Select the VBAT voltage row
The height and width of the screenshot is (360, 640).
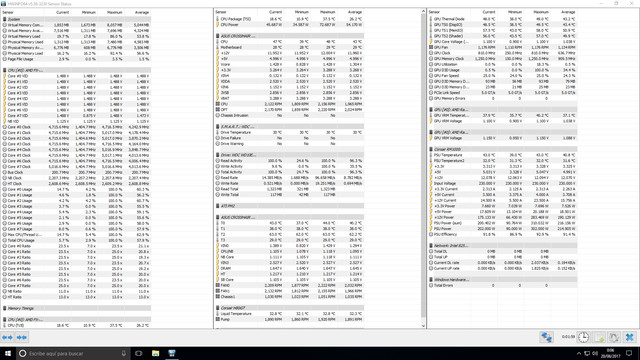click(x=289, y=98)
